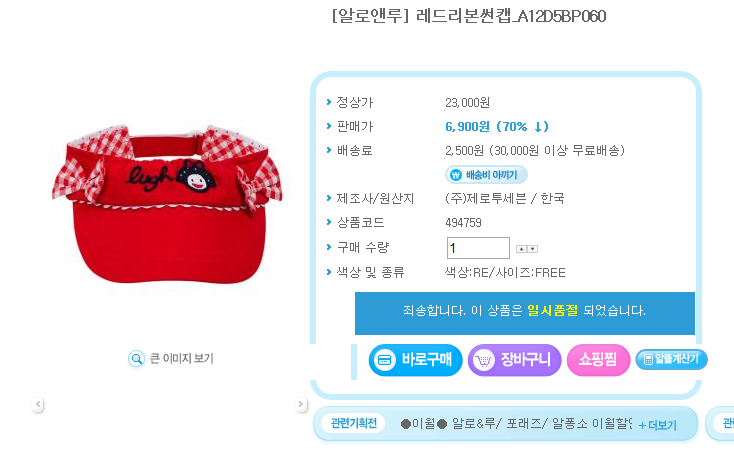Go to previous product image arrow
Image resolution: width=734 pixels, height=464 pixels.
point(38,404)
